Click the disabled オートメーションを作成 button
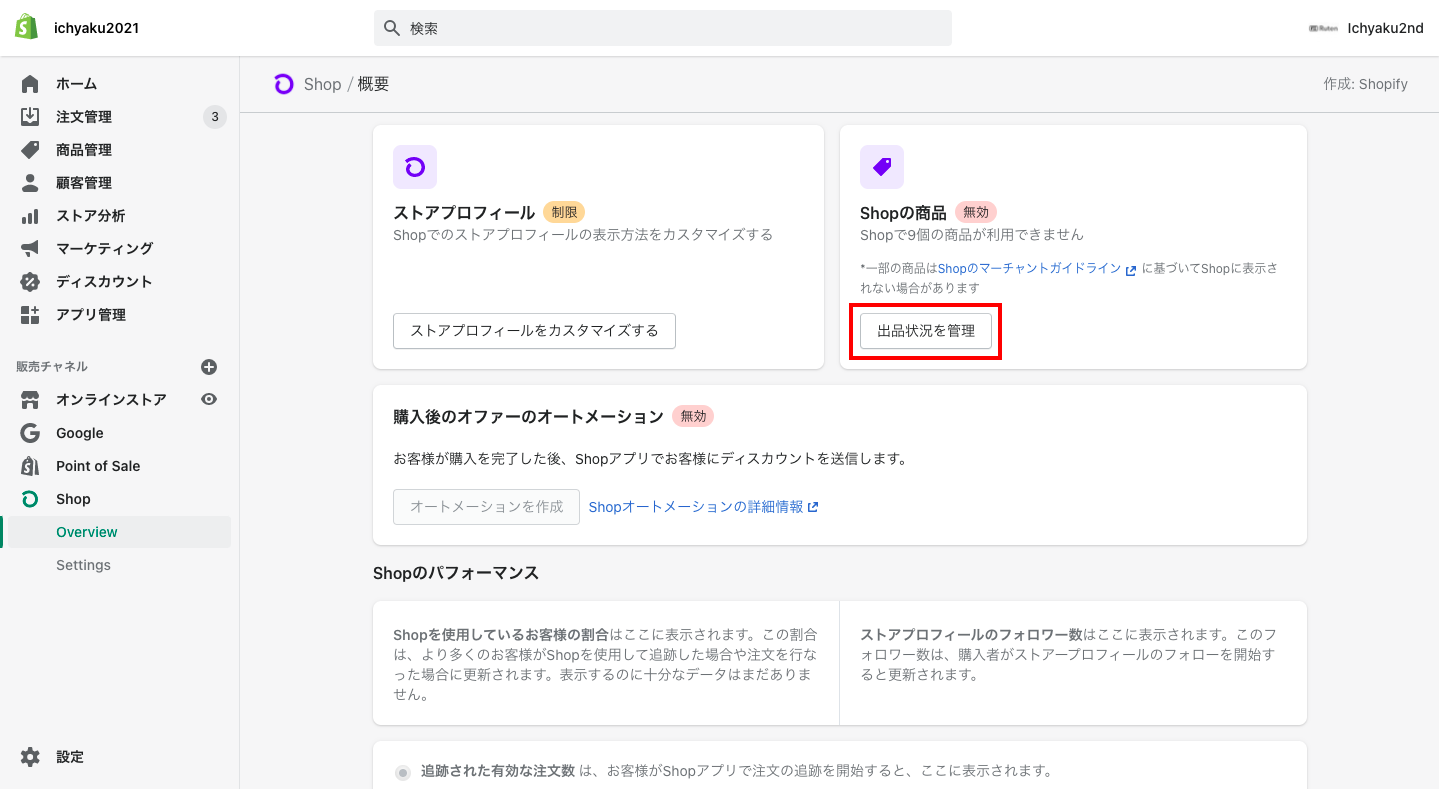Image resolution: width=1439 pixels, height=789 pixels. (486, 507)
